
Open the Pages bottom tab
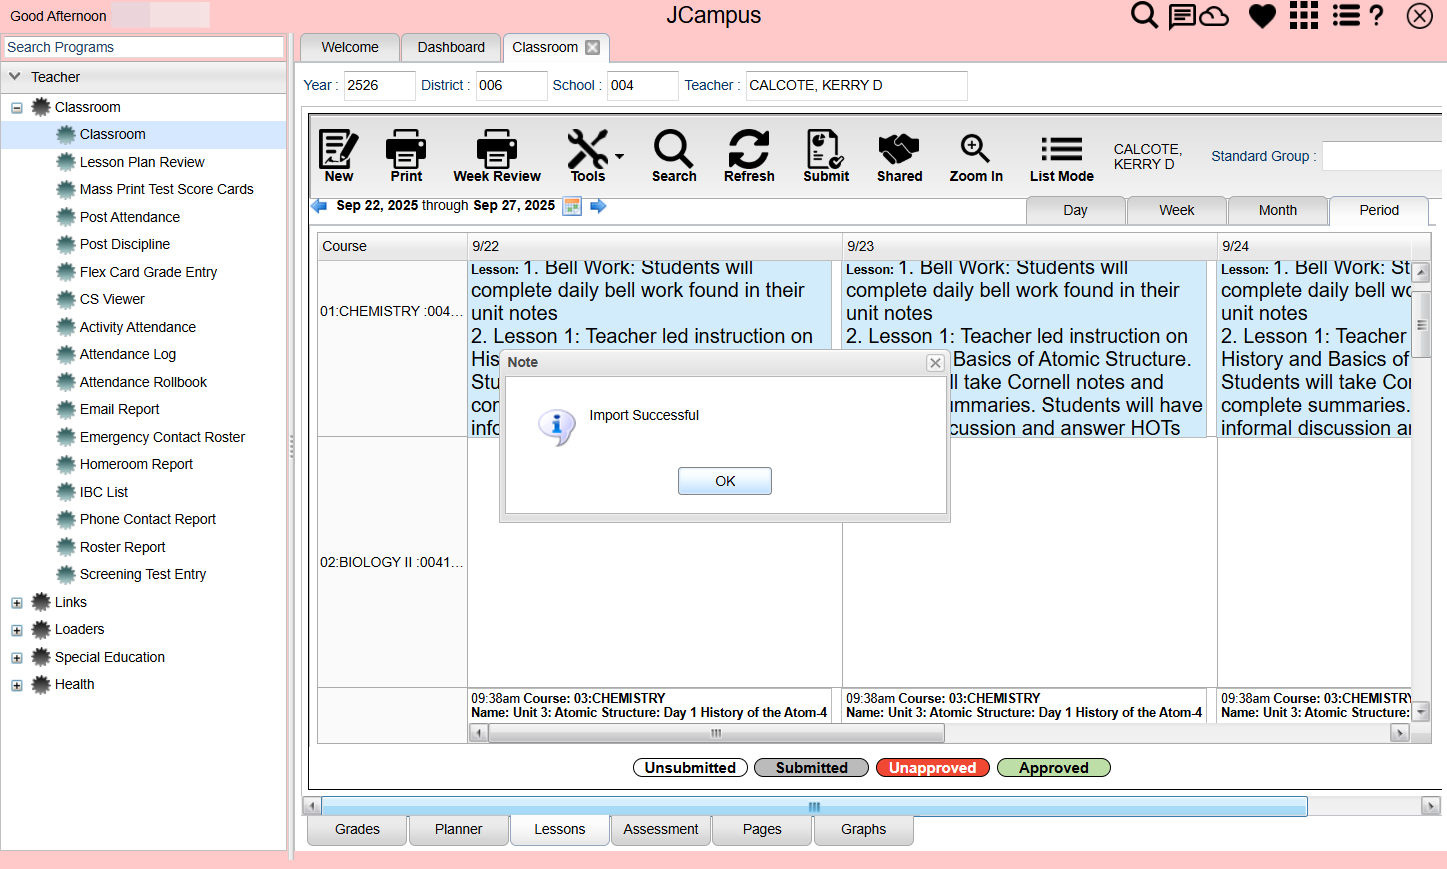762,830
